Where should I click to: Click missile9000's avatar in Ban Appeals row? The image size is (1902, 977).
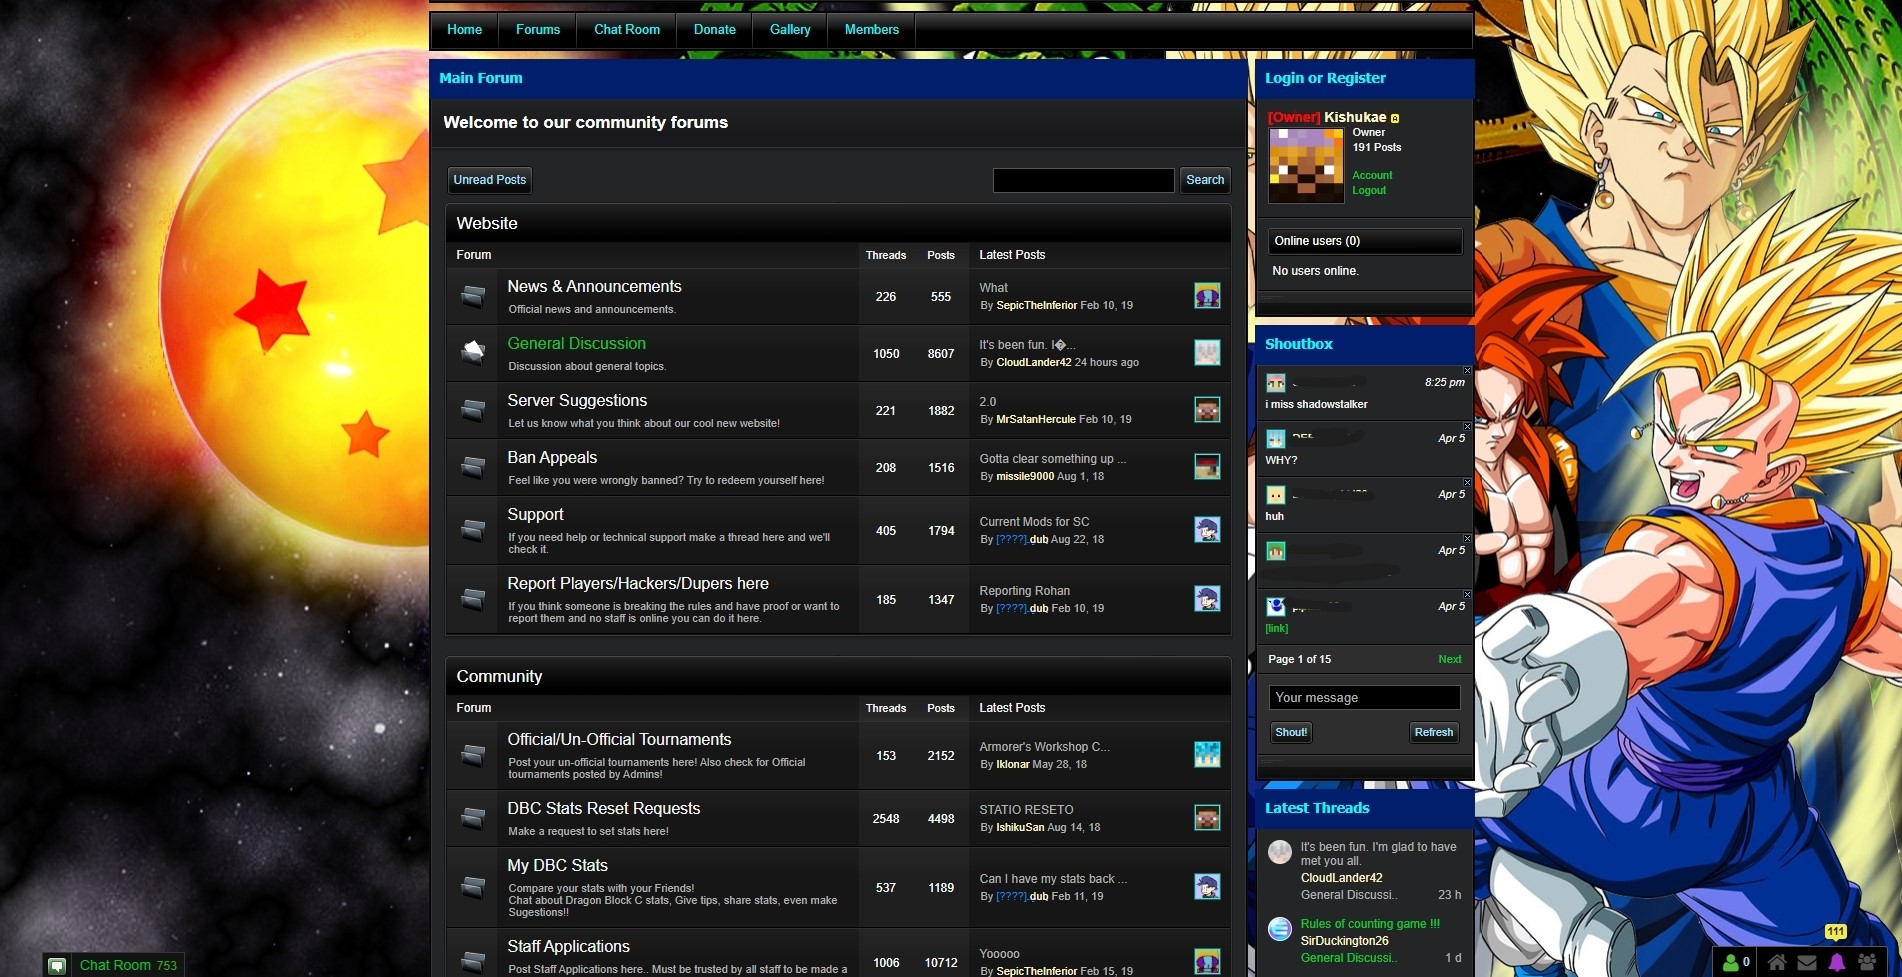pos(1207,467)
